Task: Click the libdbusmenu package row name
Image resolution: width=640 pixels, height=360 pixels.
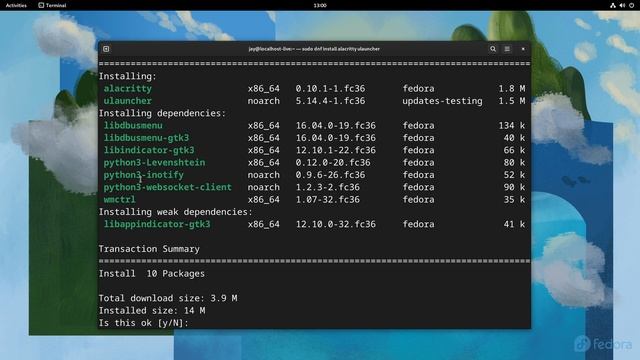Action: pyautogui.click(x=133, y=126)
